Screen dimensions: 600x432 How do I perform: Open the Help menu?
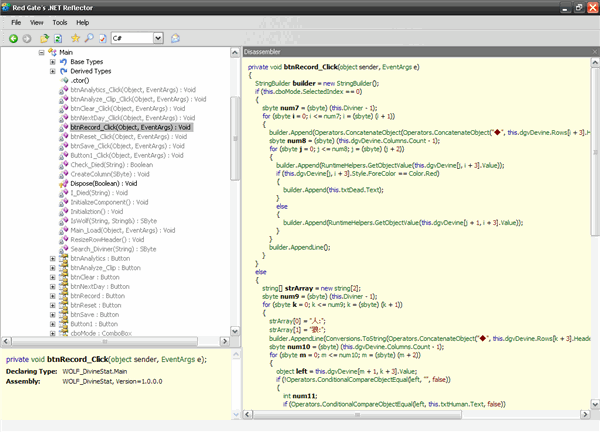pos(82,23)
